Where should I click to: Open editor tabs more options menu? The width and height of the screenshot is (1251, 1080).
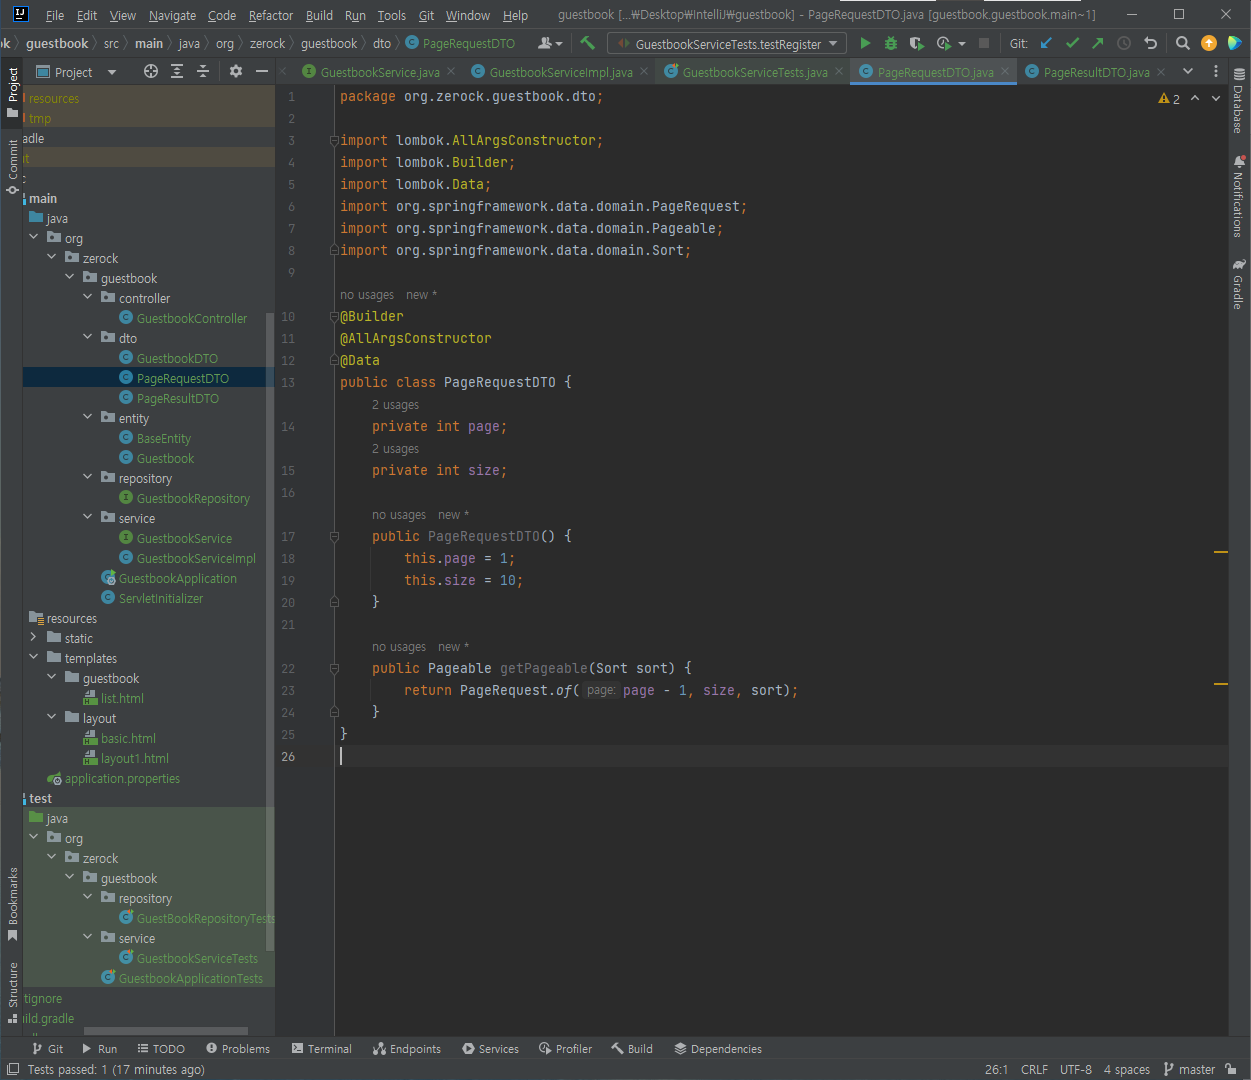[1216, 71]
